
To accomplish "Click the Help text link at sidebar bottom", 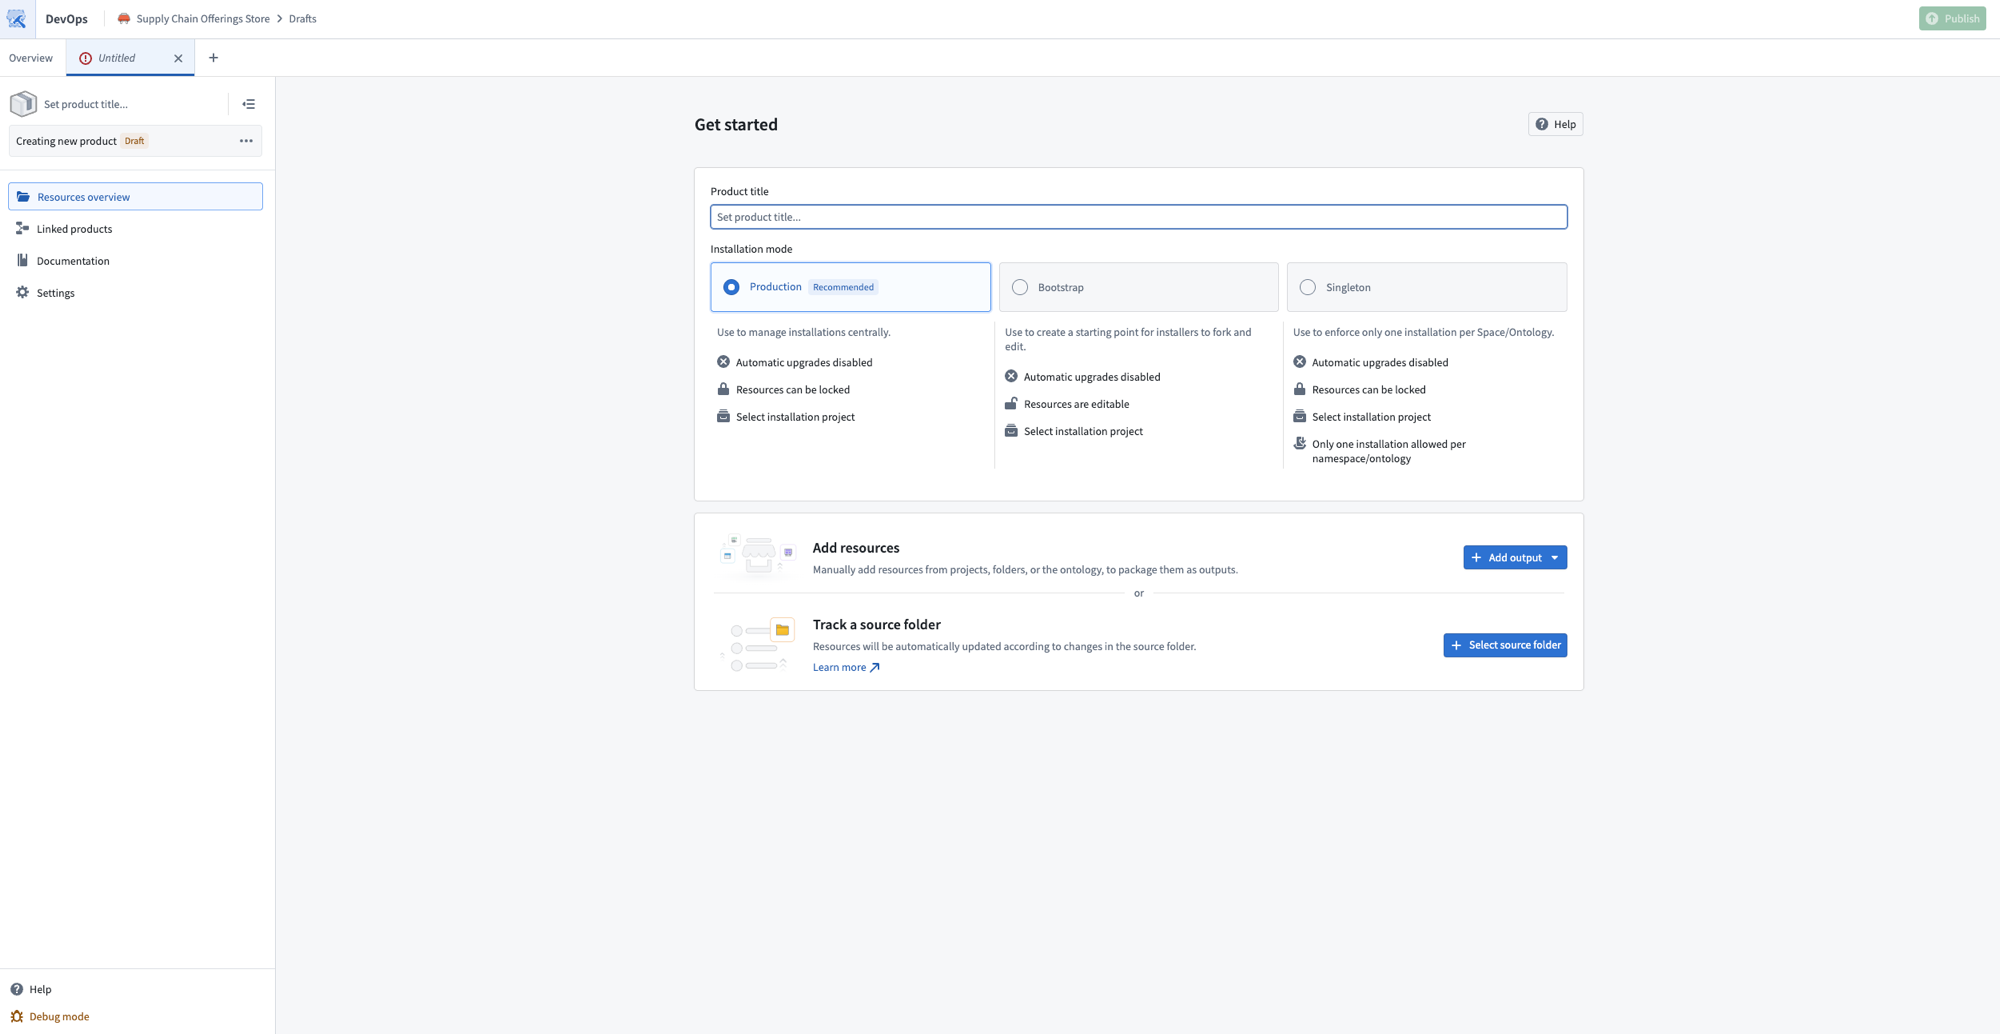I will [40, 989].
